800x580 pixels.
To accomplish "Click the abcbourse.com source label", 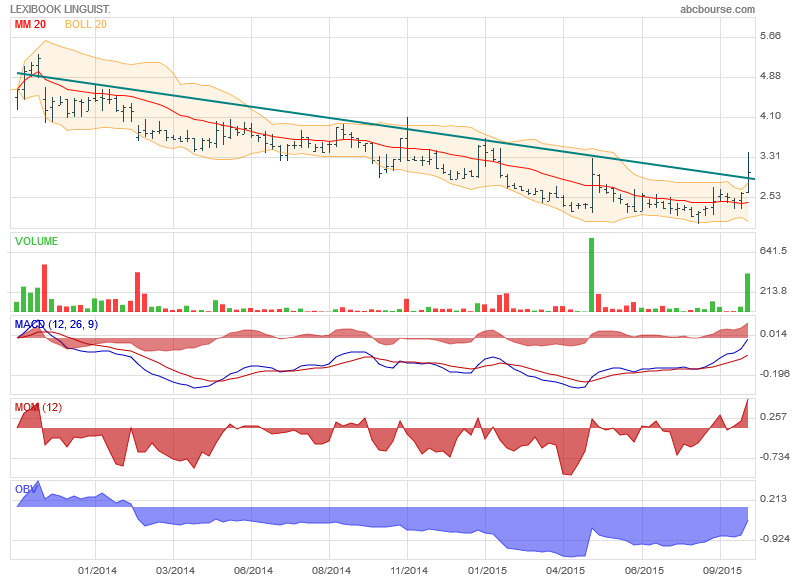I will click(717, 9).
